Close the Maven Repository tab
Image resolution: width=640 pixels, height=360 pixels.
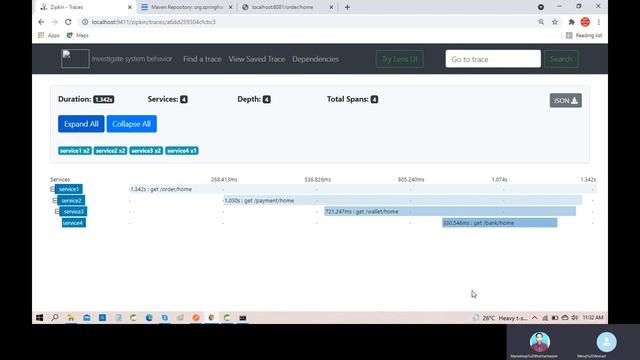click(230, 7)
